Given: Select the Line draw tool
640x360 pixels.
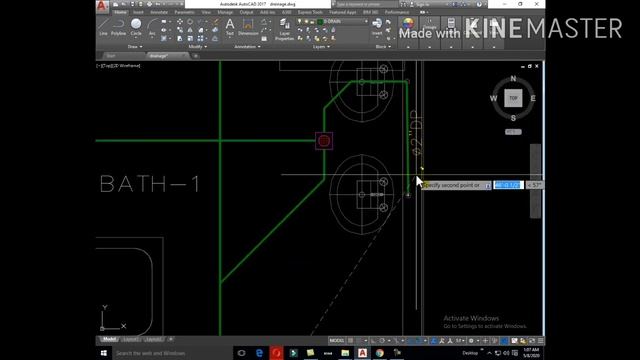Looking at the screenshot, I should click(103, 26).
